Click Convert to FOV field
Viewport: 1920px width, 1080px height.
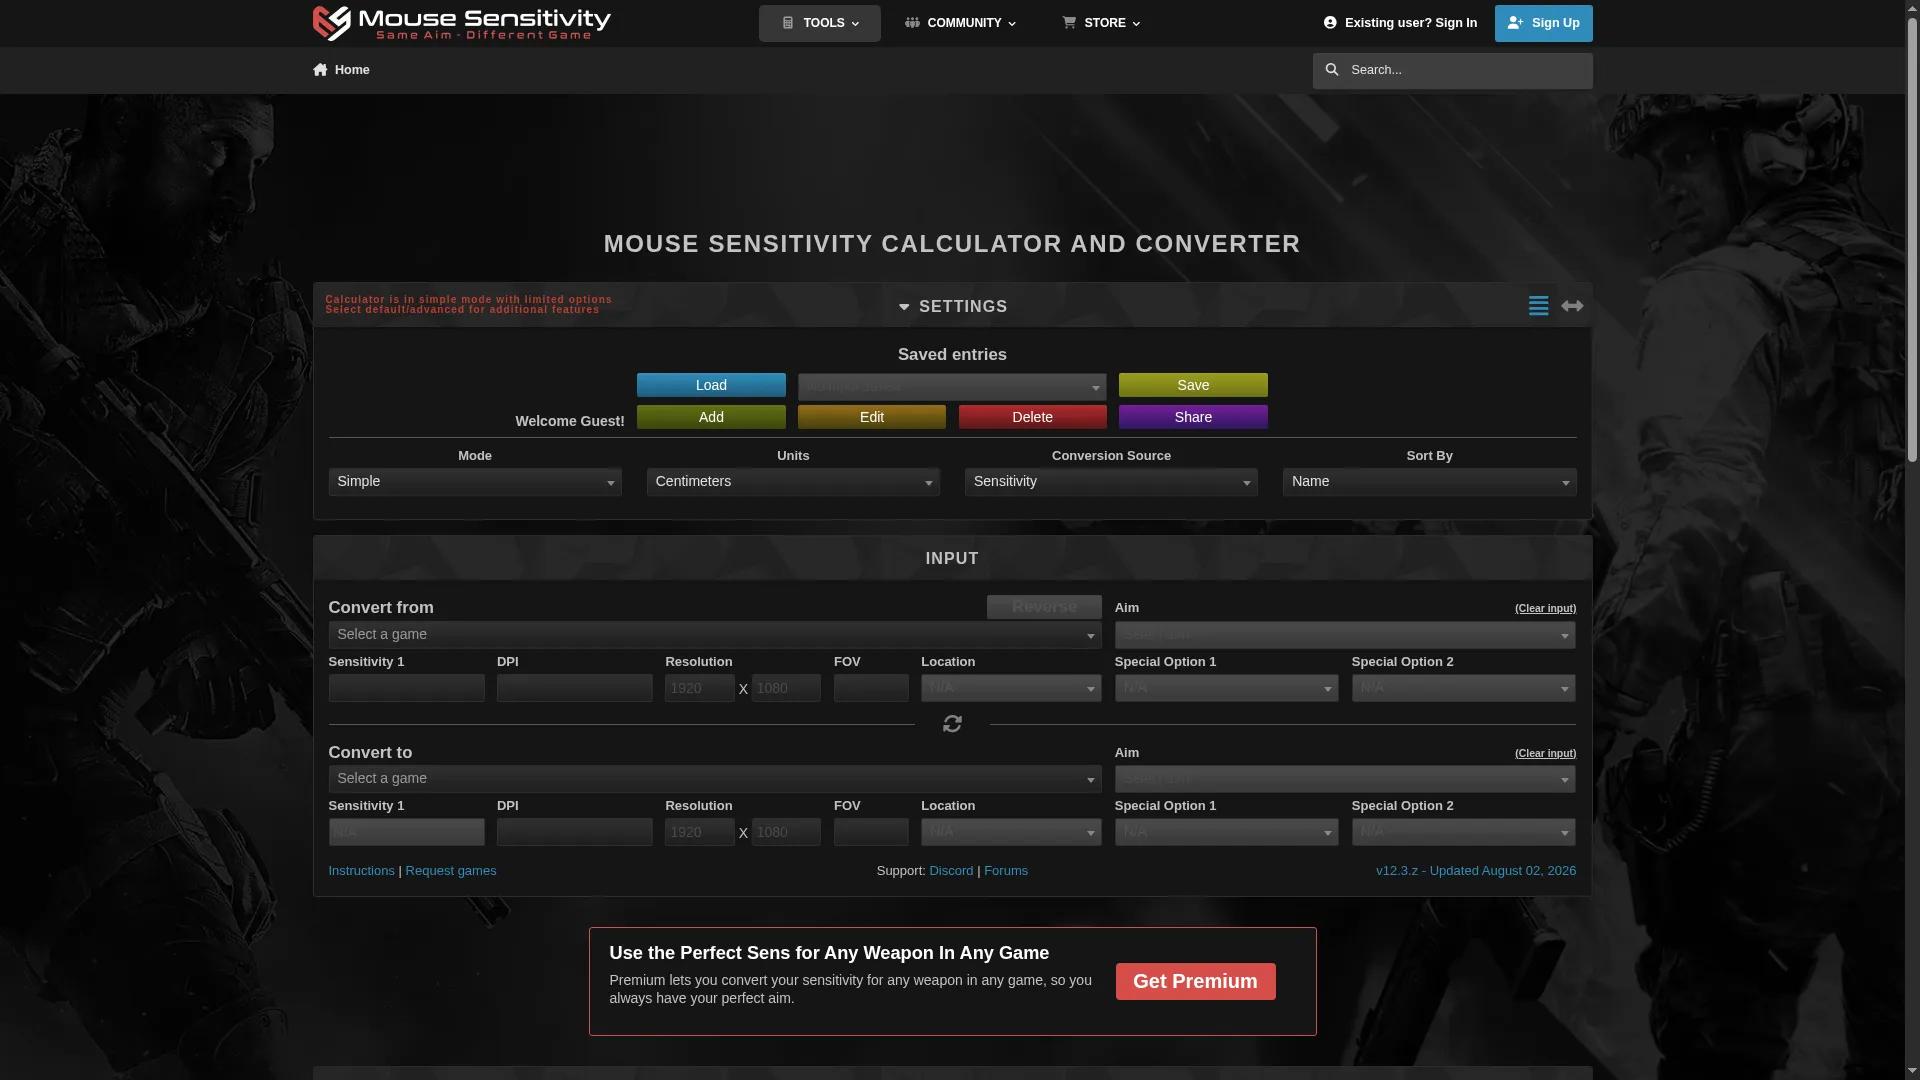pyautogui.click(x=871, y=832)
